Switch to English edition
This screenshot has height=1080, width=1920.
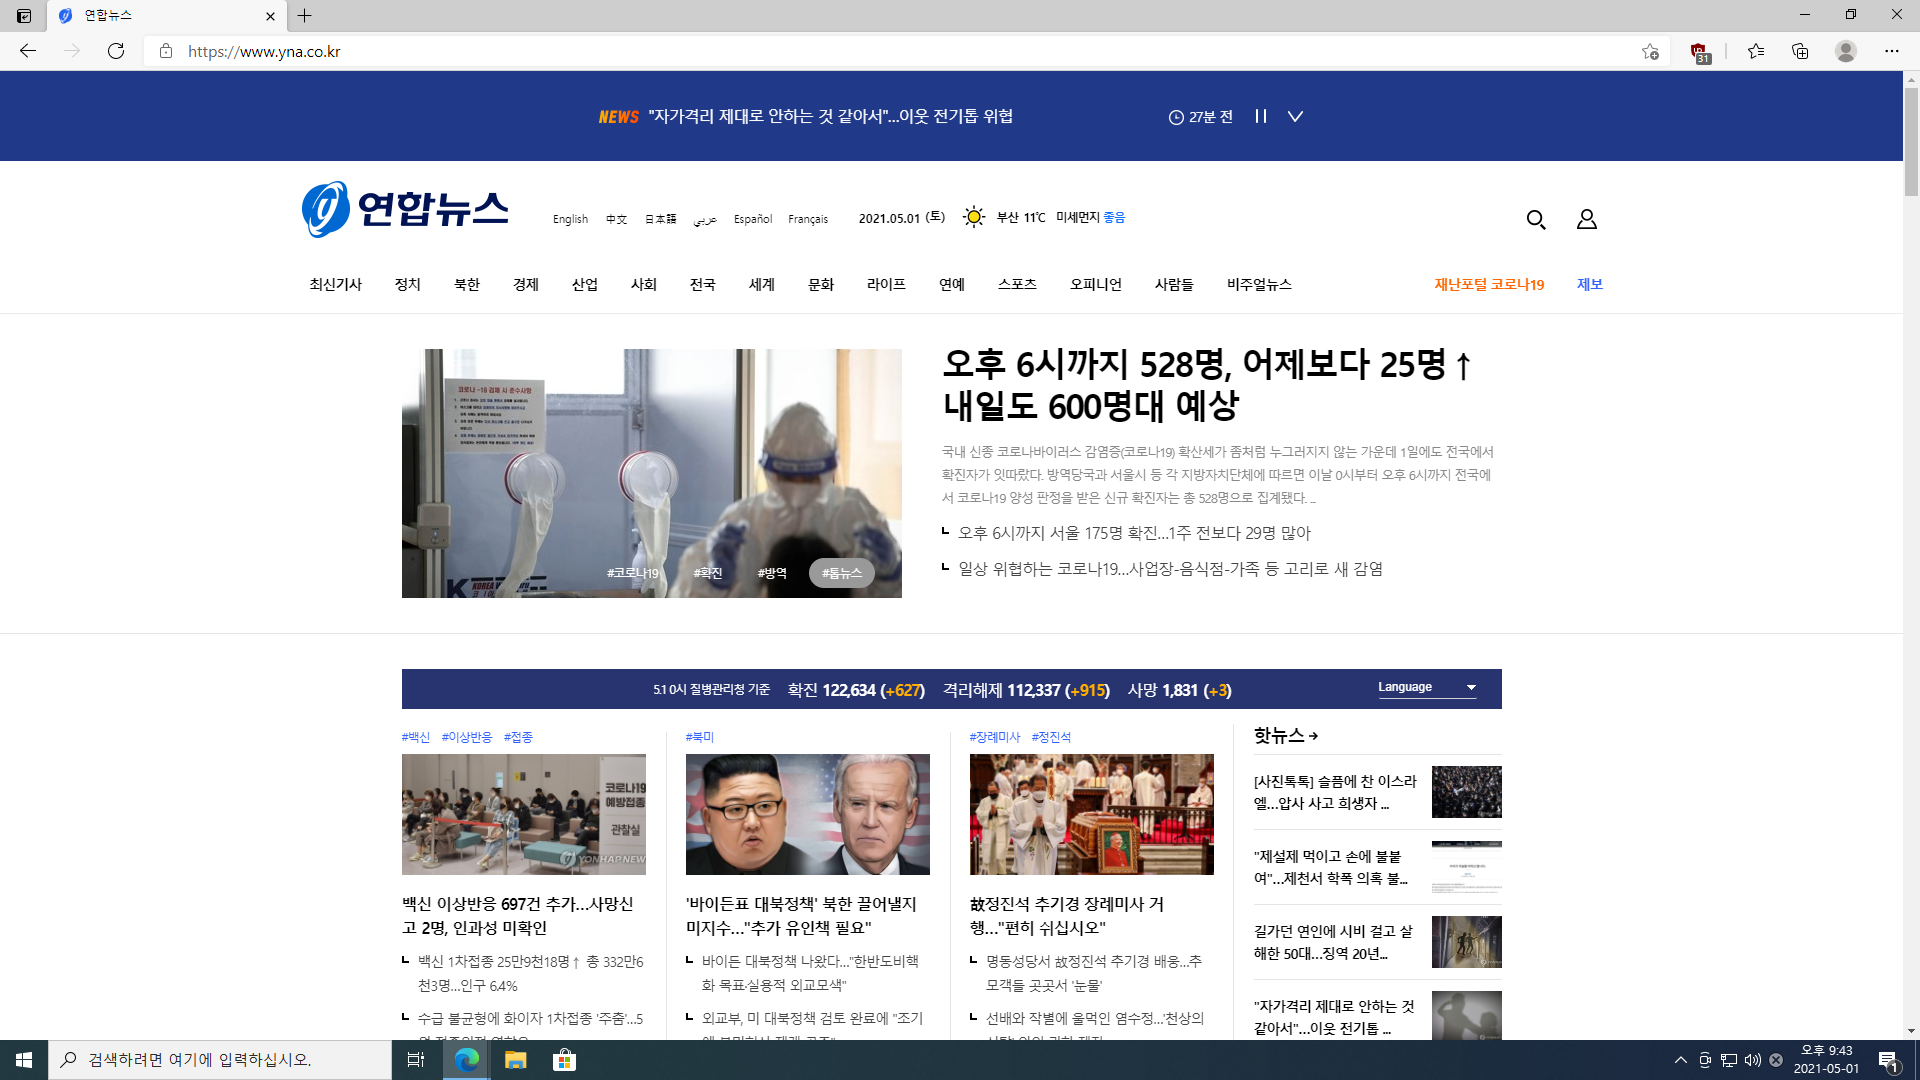click(571, 219)
